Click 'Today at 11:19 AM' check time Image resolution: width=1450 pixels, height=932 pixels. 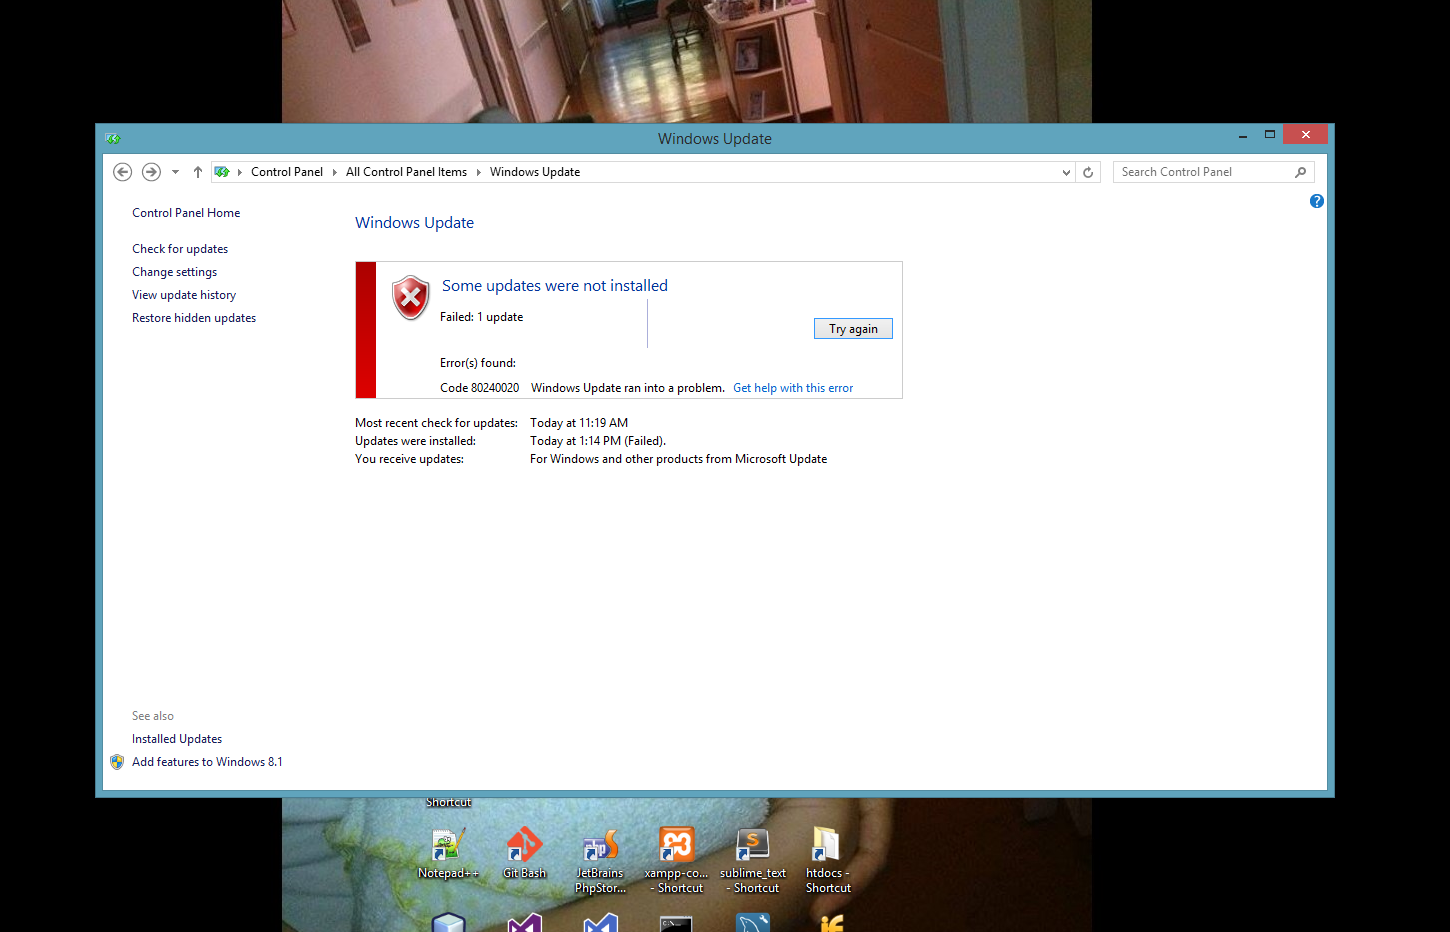point(579,423)
